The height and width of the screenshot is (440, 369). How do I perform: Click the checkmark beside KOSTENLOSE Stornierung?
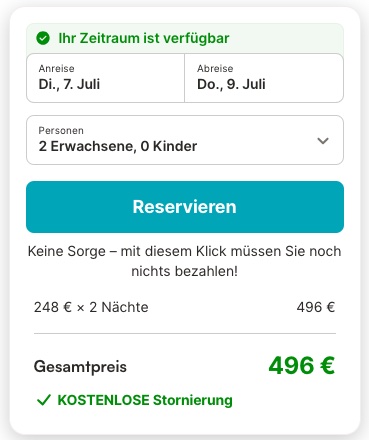tap(44, 400)
